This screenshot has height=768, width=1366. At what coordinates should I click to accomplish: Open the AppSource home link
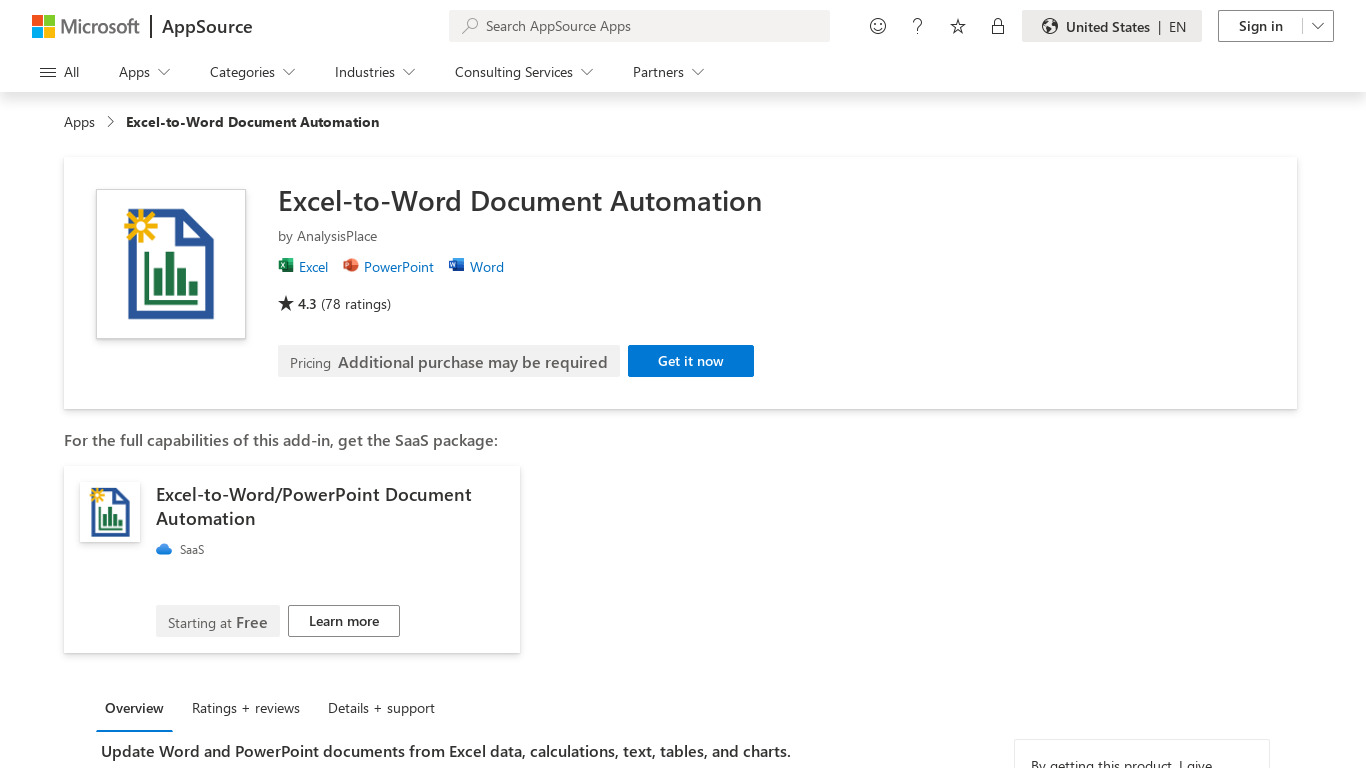point(207,27)
